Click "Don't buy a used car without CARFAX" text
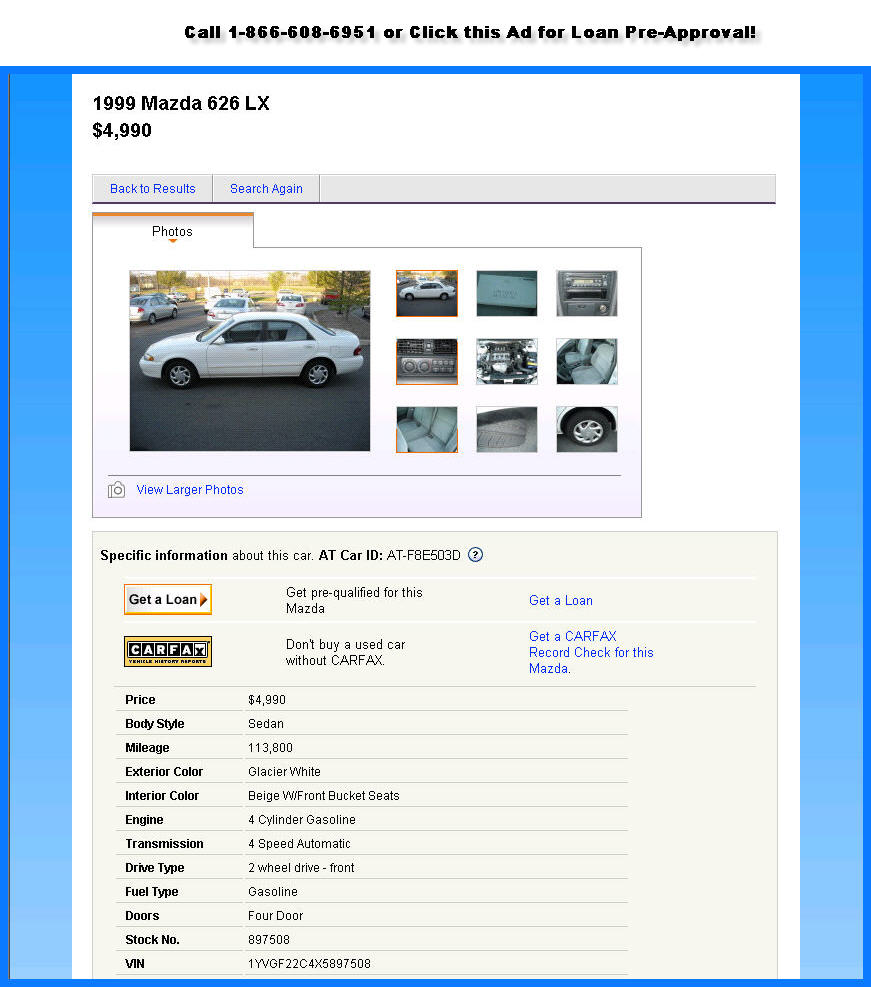 (x=346, y=652)
